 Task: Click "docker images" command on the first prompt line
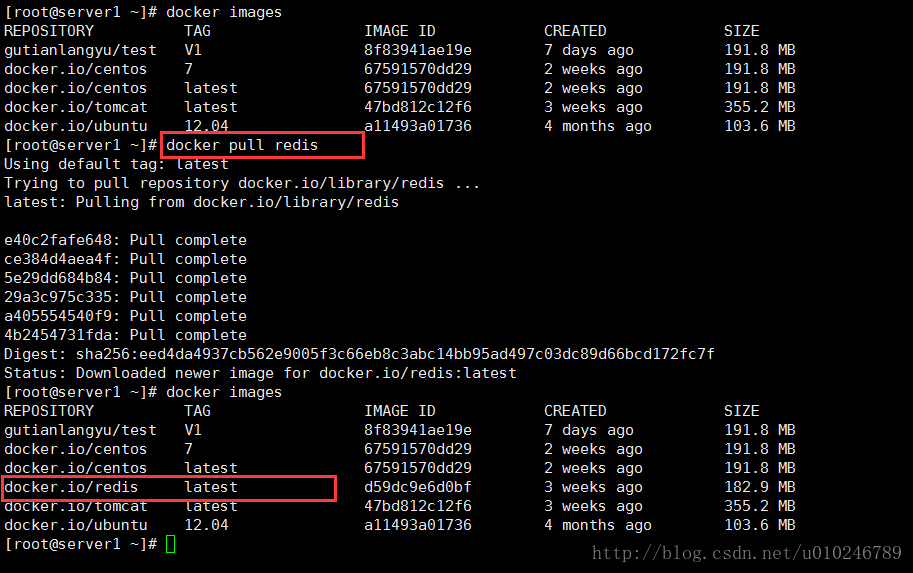click(x=224, y=12)
